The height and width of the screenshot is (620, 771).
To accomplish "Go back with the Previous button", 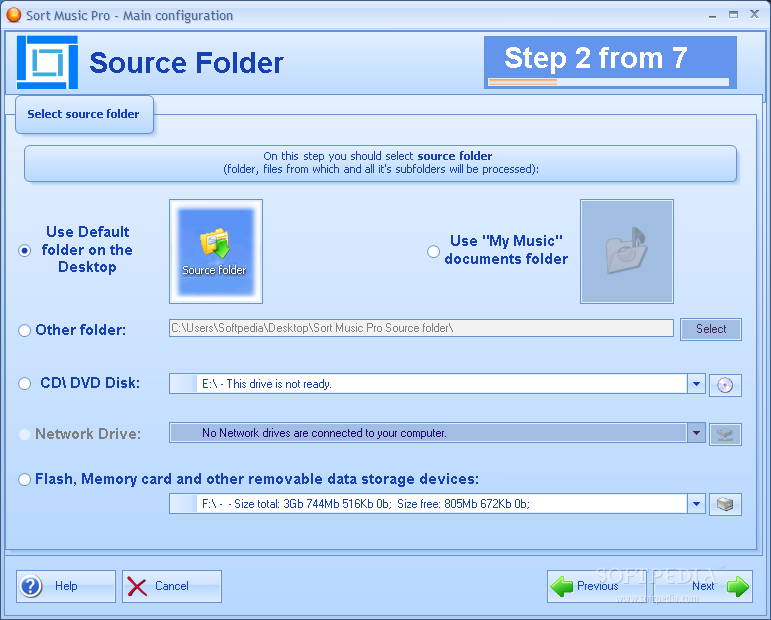I will (x=596, y=586).
